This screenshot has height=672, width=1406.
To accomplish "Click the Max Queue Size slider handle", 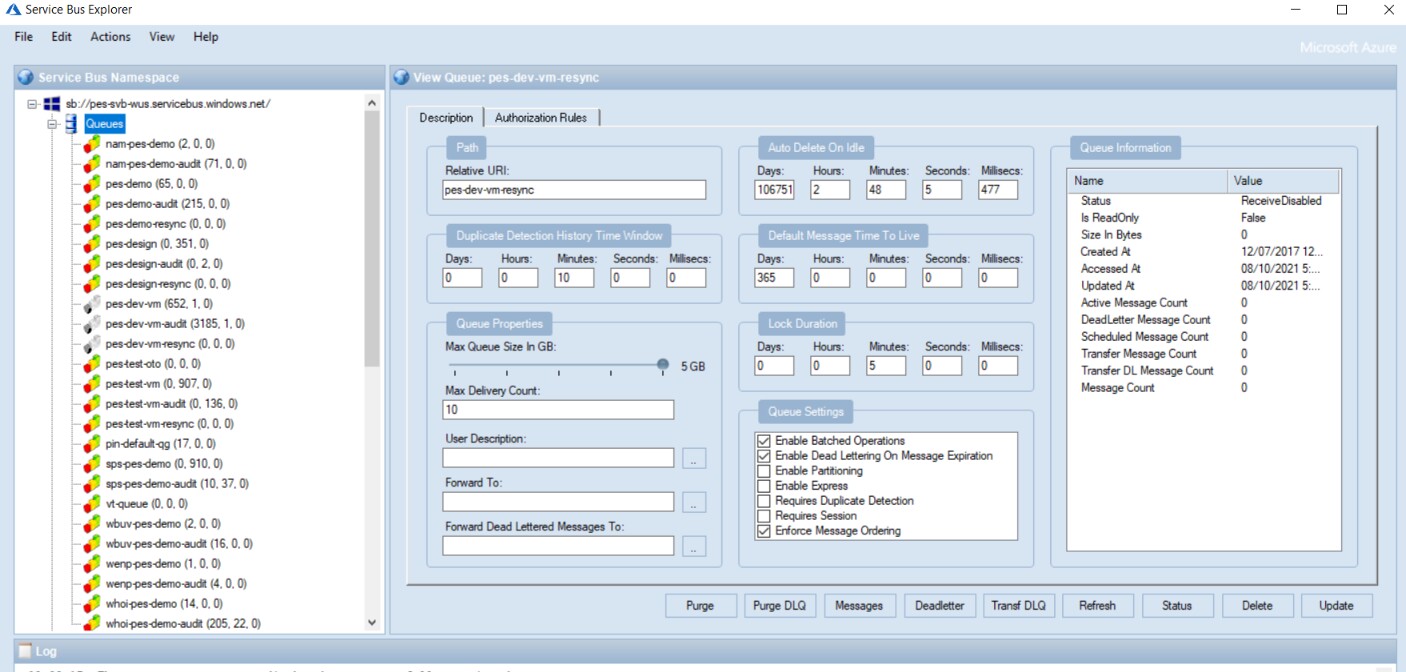I will (x=663, y=366).
